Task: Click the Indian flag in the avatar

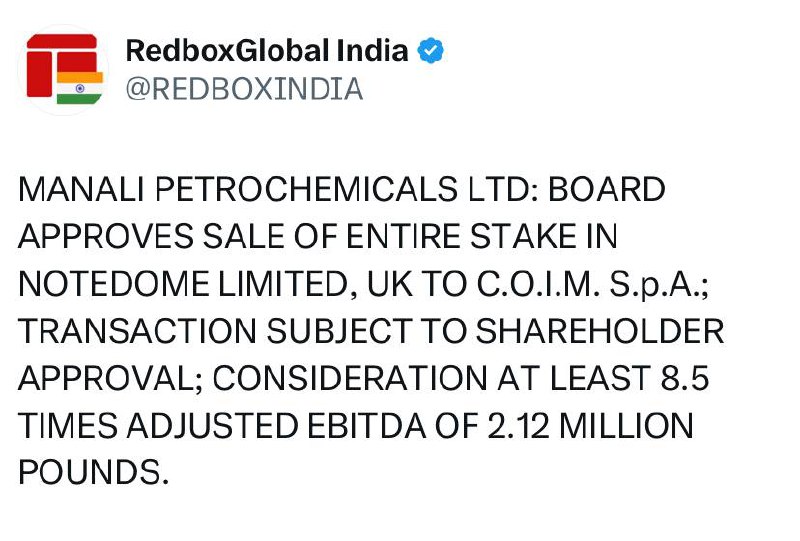Action: click(x=80, y=87)
